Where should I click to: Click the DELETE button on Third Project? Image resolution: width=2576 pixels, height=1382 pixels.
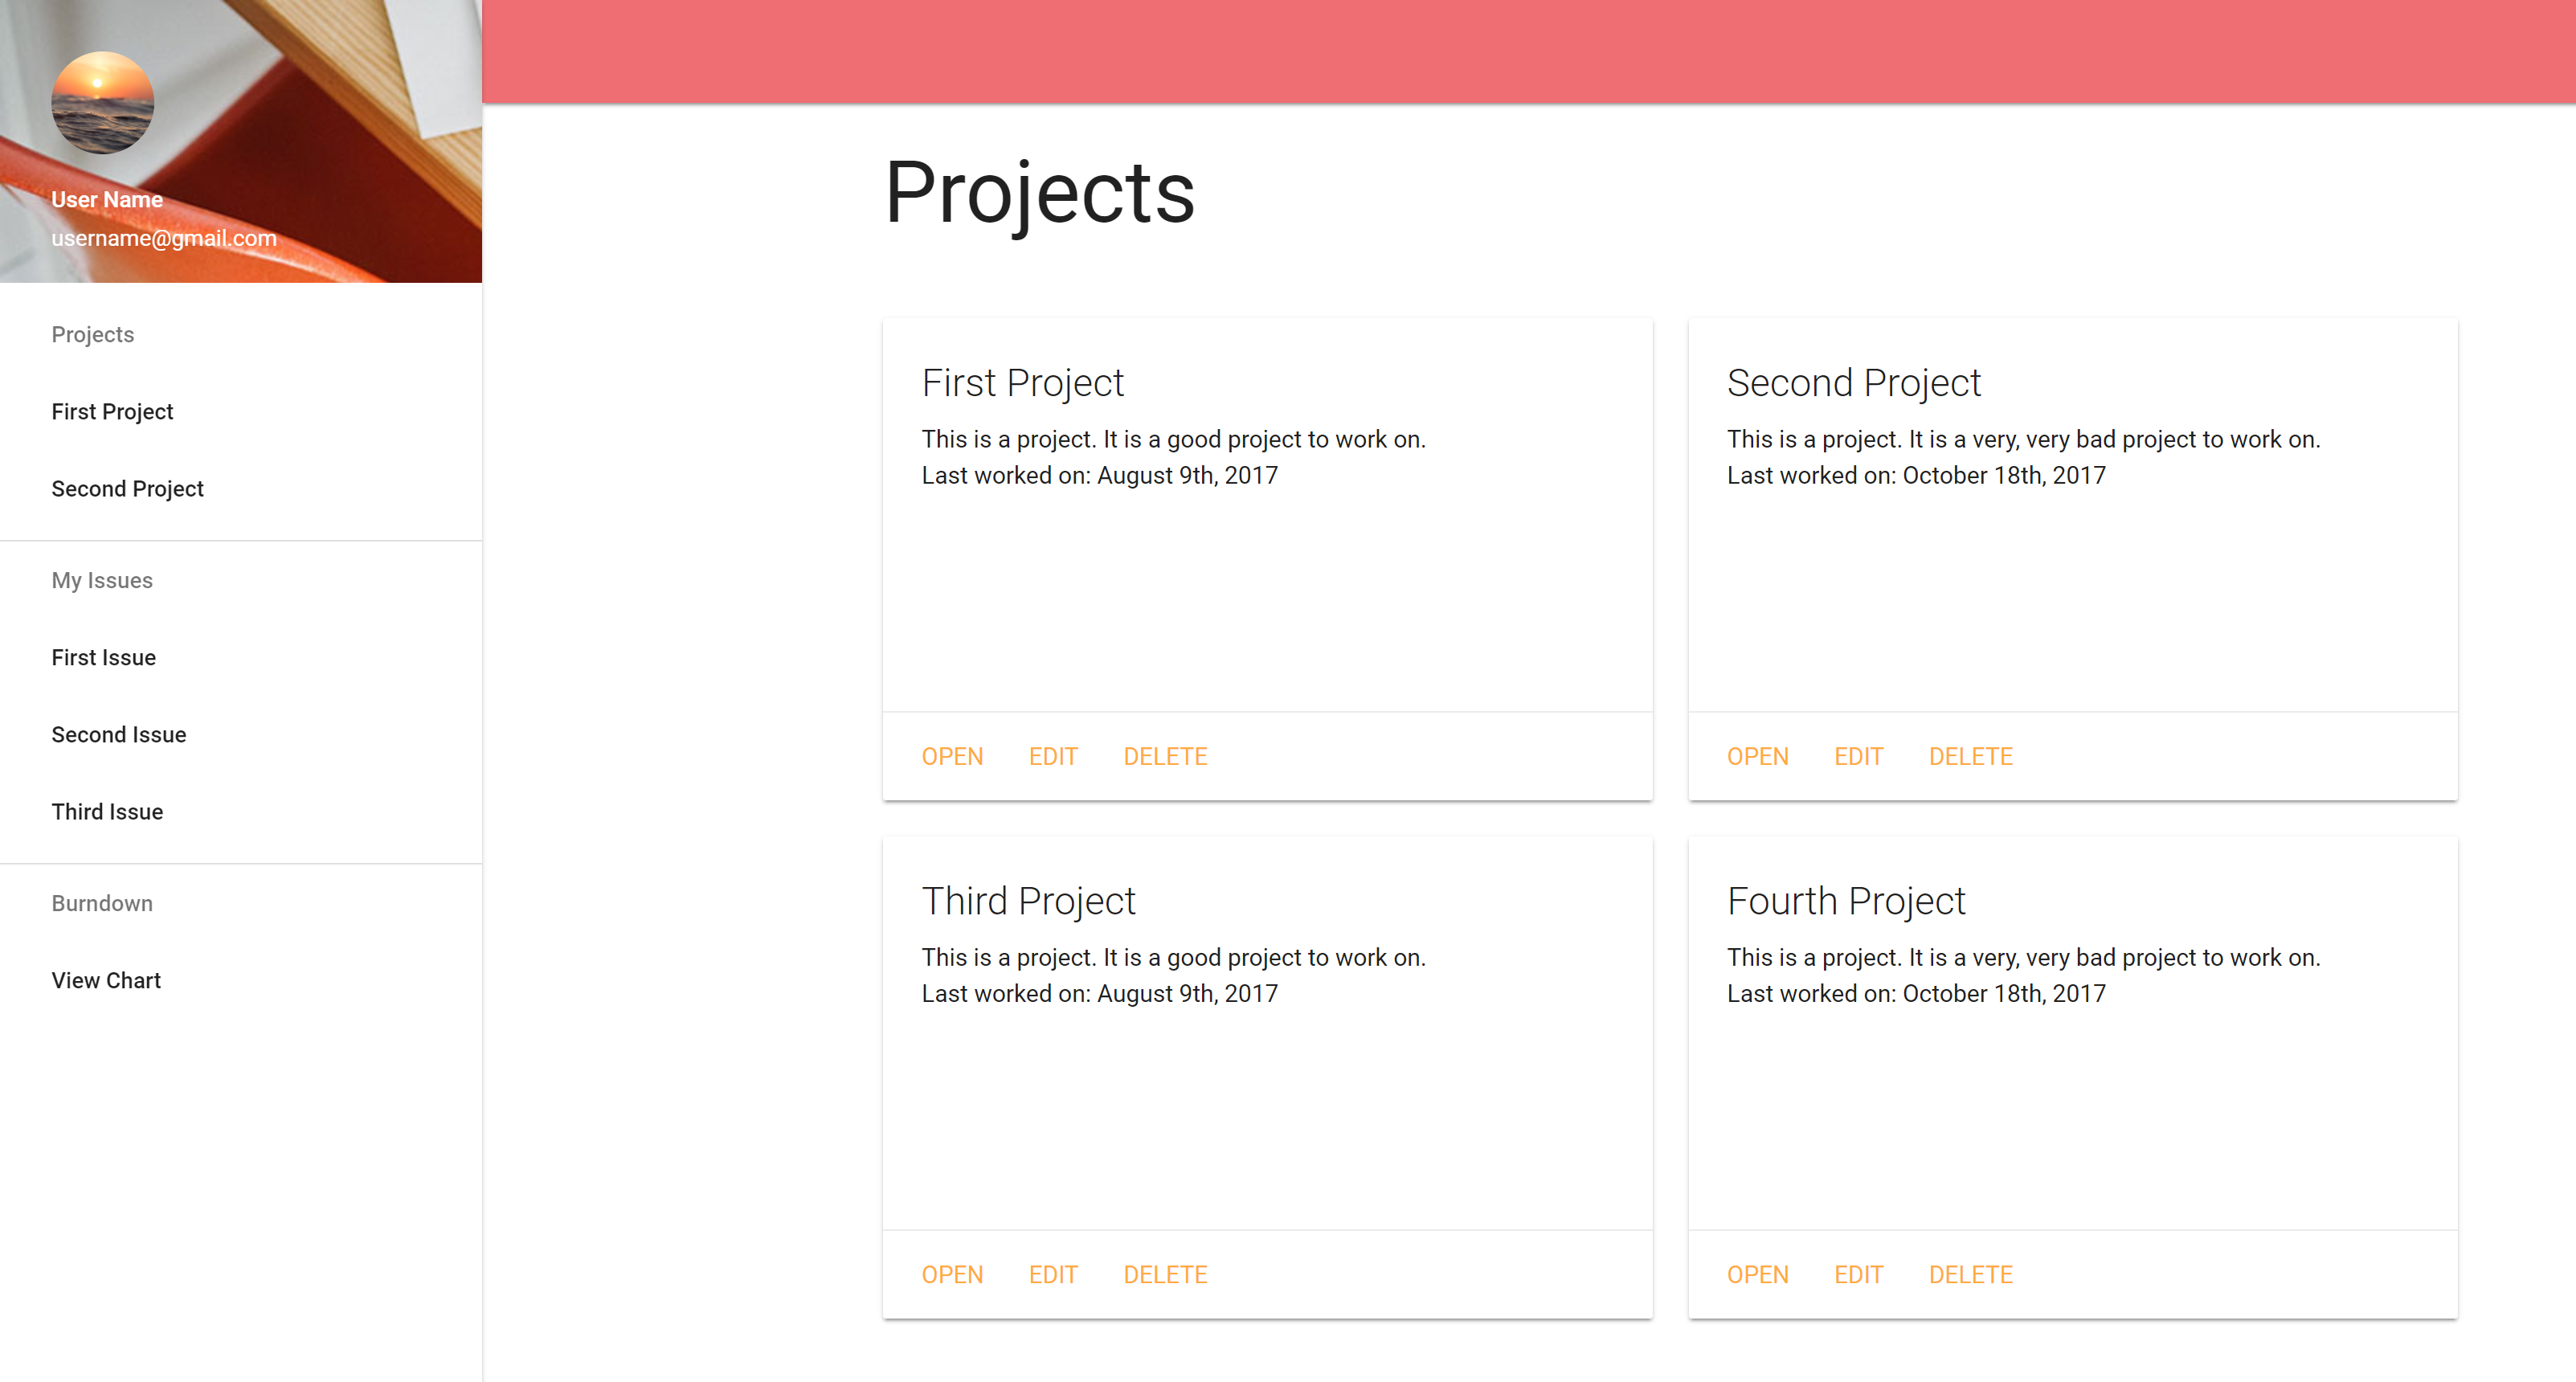(1165, 1274)
